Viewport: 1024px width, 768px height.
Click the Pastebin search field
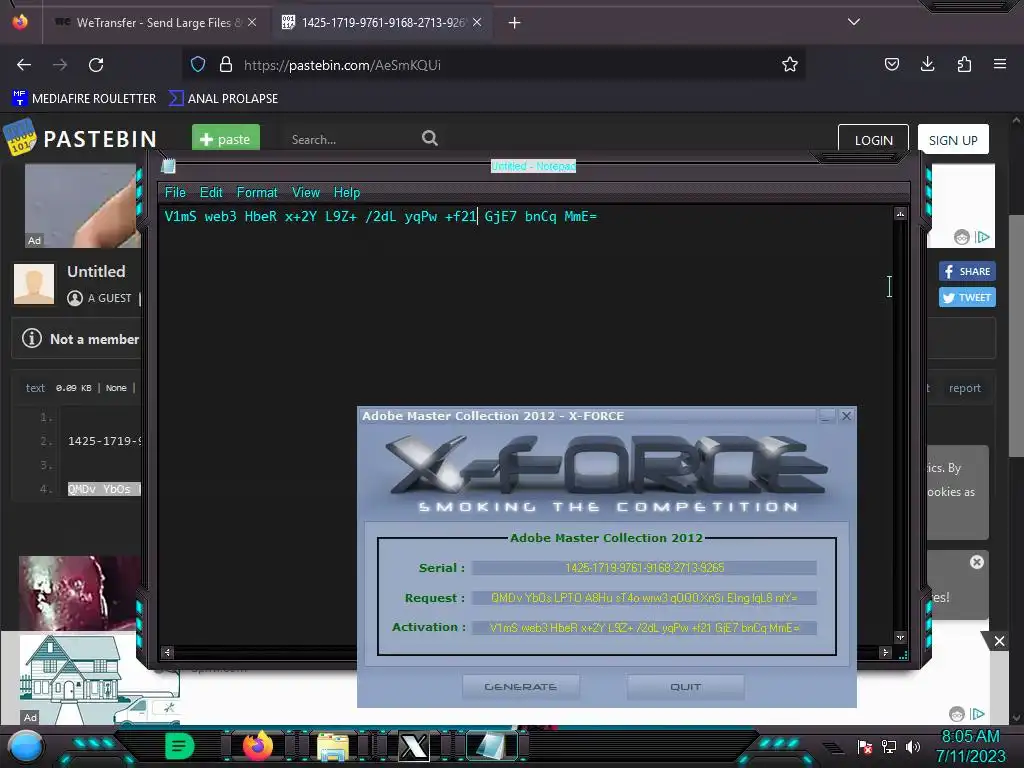tap(353, 139)
